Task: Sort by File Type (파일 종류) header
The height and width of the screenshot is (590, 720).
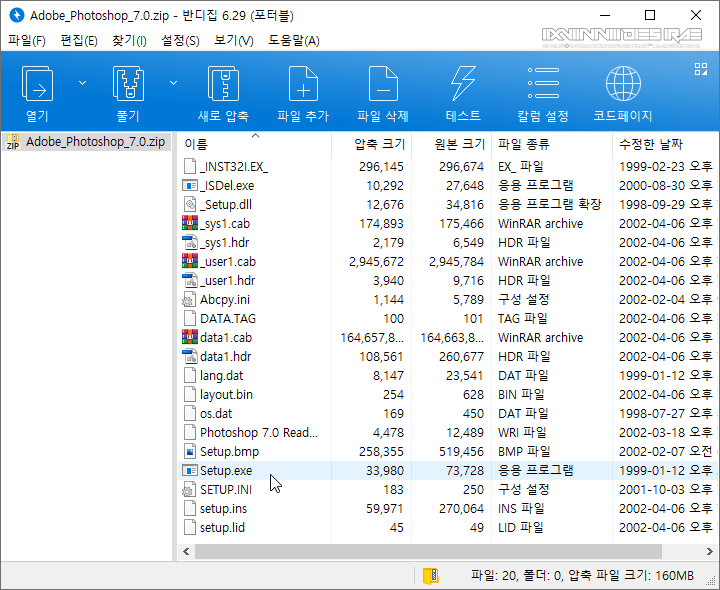Action: (x=552, y=145)
